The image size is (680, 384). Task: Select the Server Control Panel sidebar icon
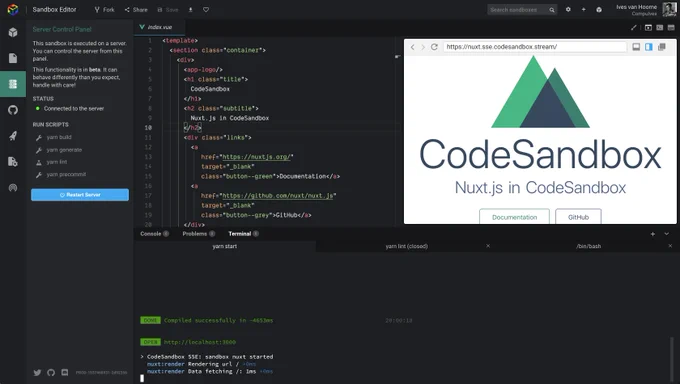pos(13,84)
